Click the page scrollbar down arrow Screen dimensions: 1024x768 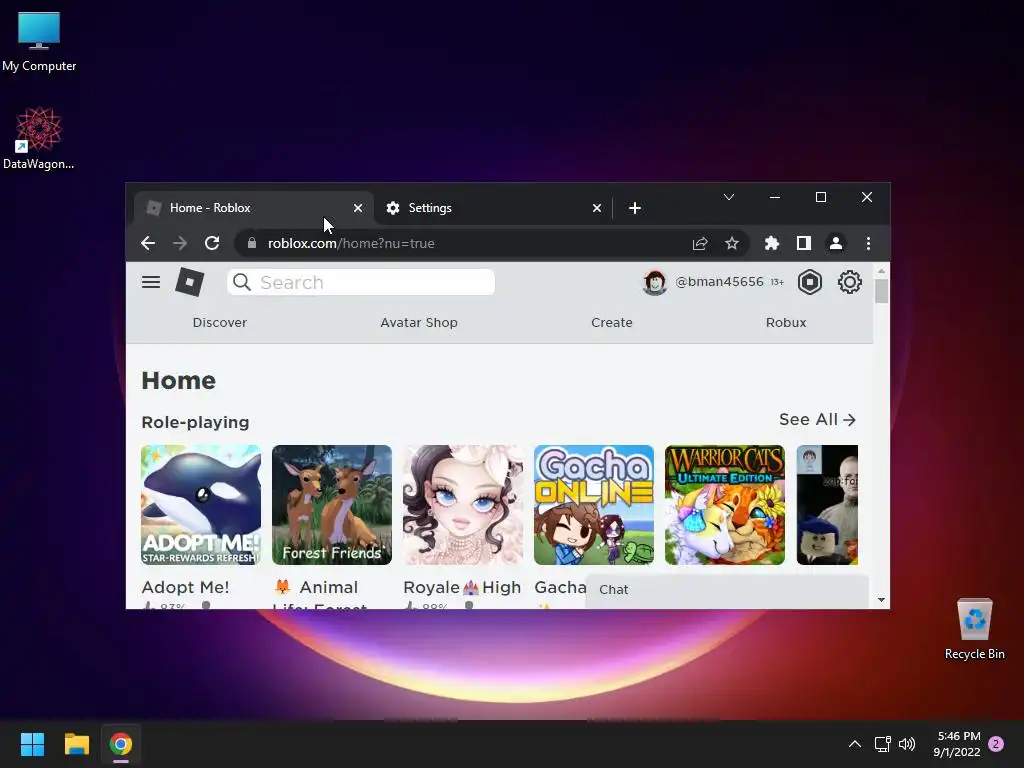[881, 600]
